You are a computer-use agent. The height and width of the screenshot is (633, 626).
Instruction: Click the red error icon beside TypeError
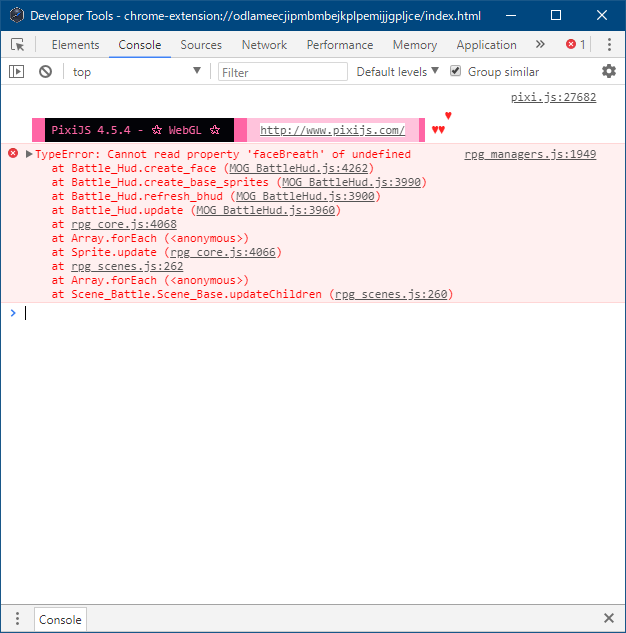pos(13,153)
